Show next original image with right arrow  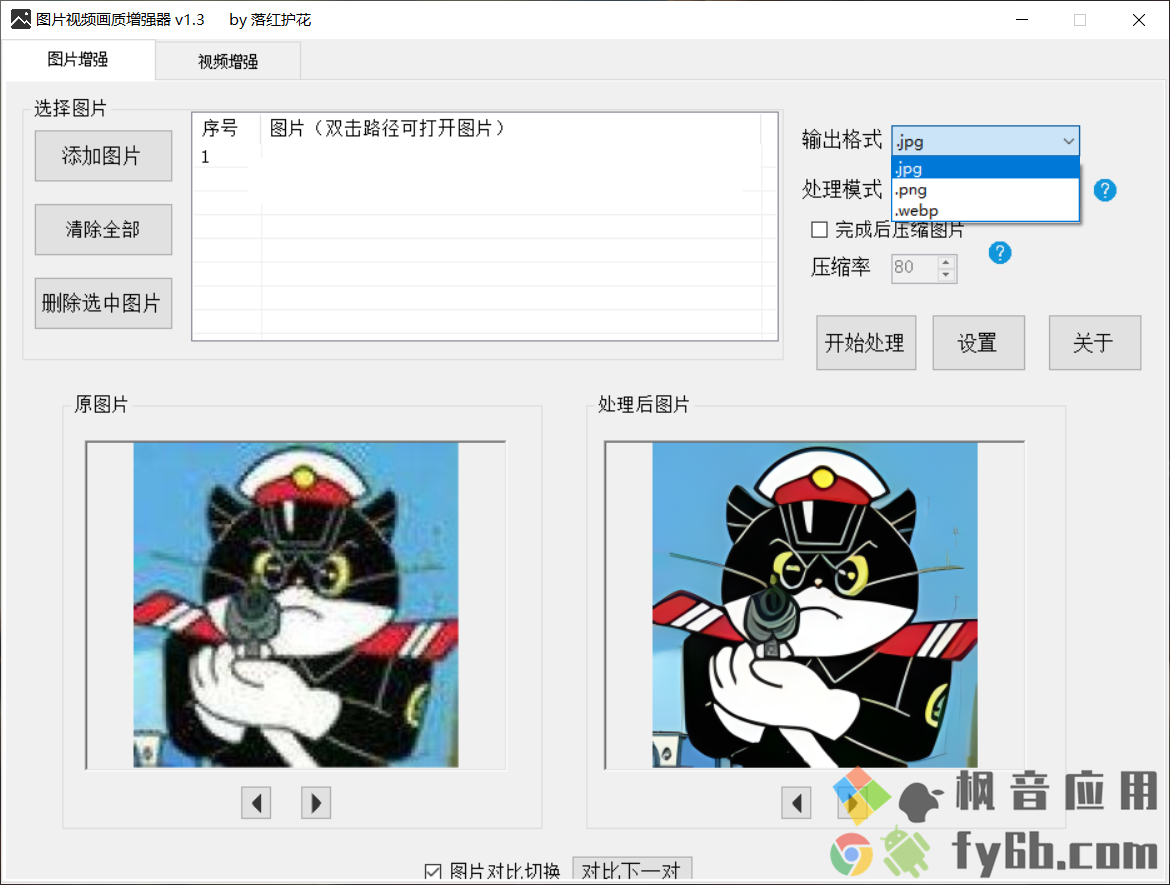(x=316, y=803)
